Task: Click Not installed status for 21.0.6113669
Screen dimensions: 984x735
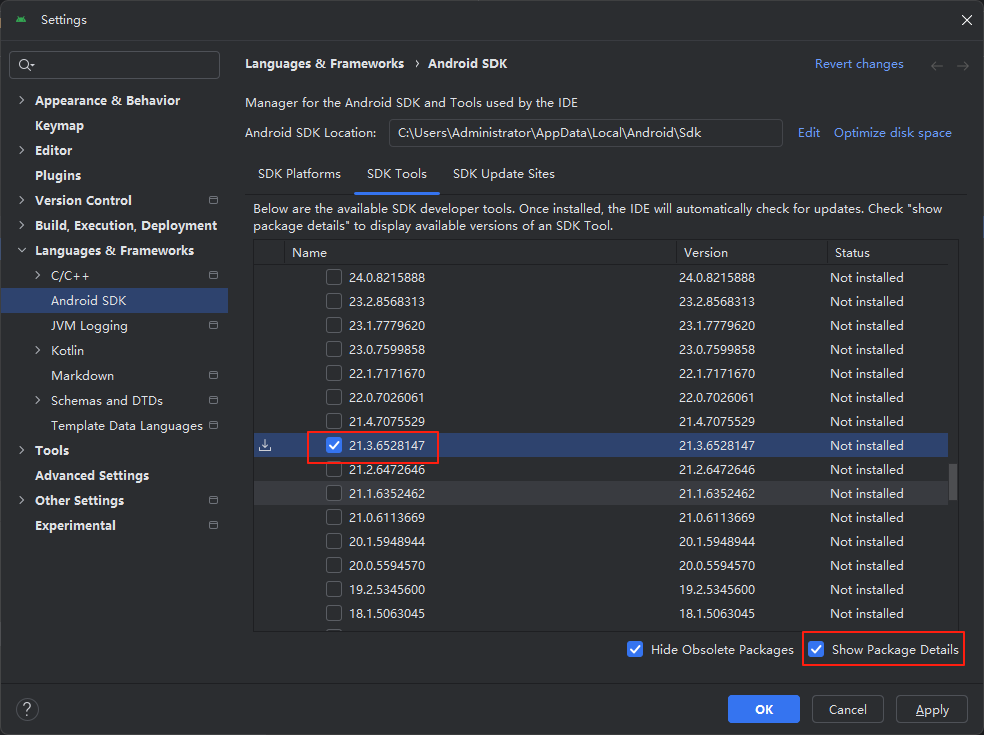Action: pyautogui.click(x=867, y=518)
